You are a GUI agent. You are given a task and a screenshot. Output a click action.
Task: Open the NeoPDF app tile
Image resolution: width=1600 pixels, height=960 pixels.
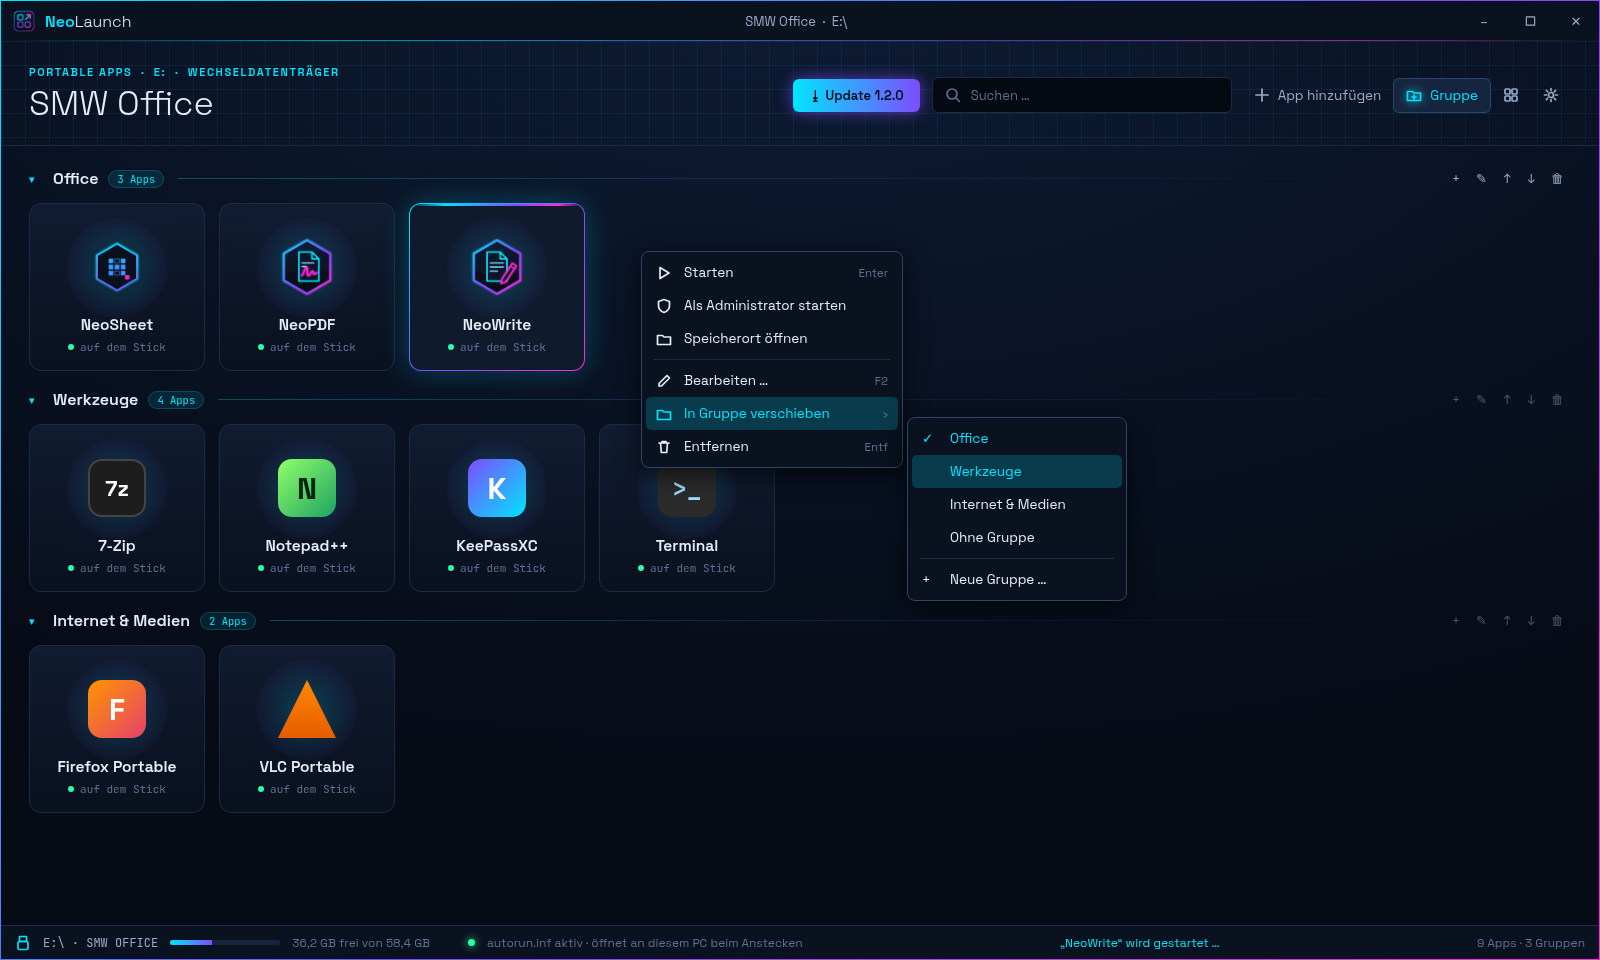coord(307,287)
